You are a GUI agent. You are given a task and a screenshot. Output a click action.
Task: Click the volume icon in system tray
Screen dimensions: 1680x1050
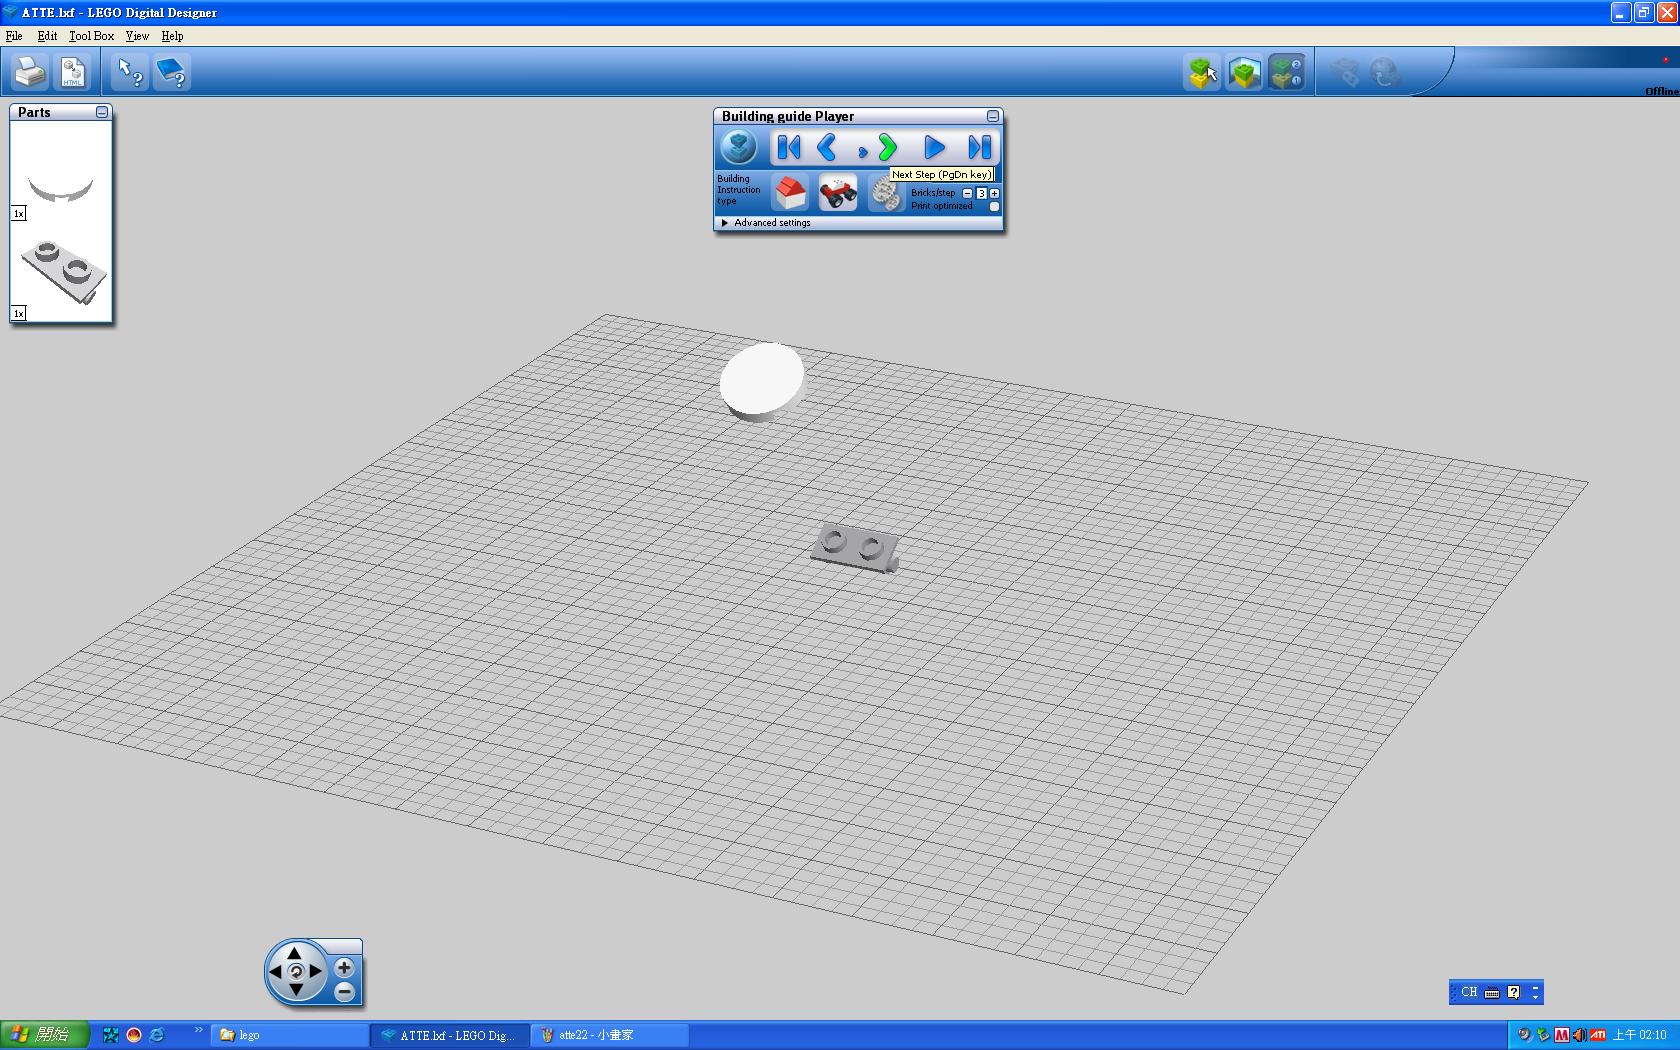tap(1579, 1035)
